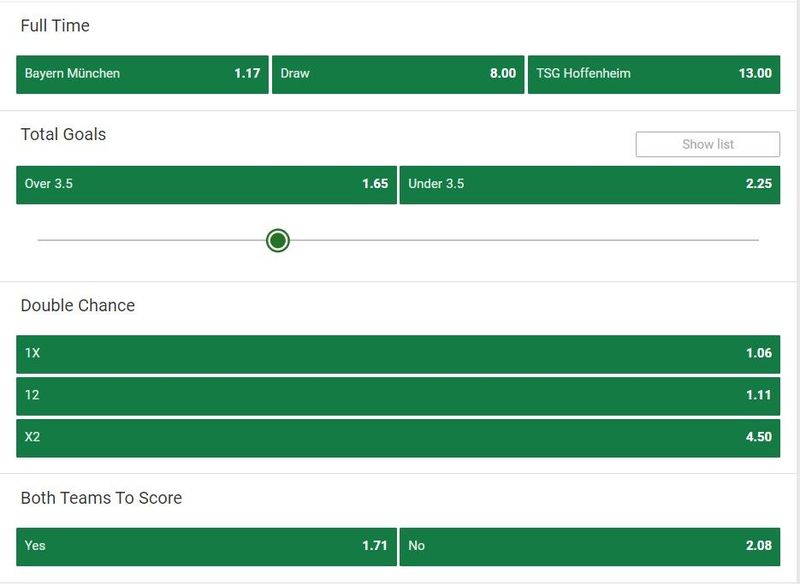Pick TSG Hoffenheim at 13.00
The width and height of the screenshot is (800, 584).
pyautogui.click(x=654, y=74)
